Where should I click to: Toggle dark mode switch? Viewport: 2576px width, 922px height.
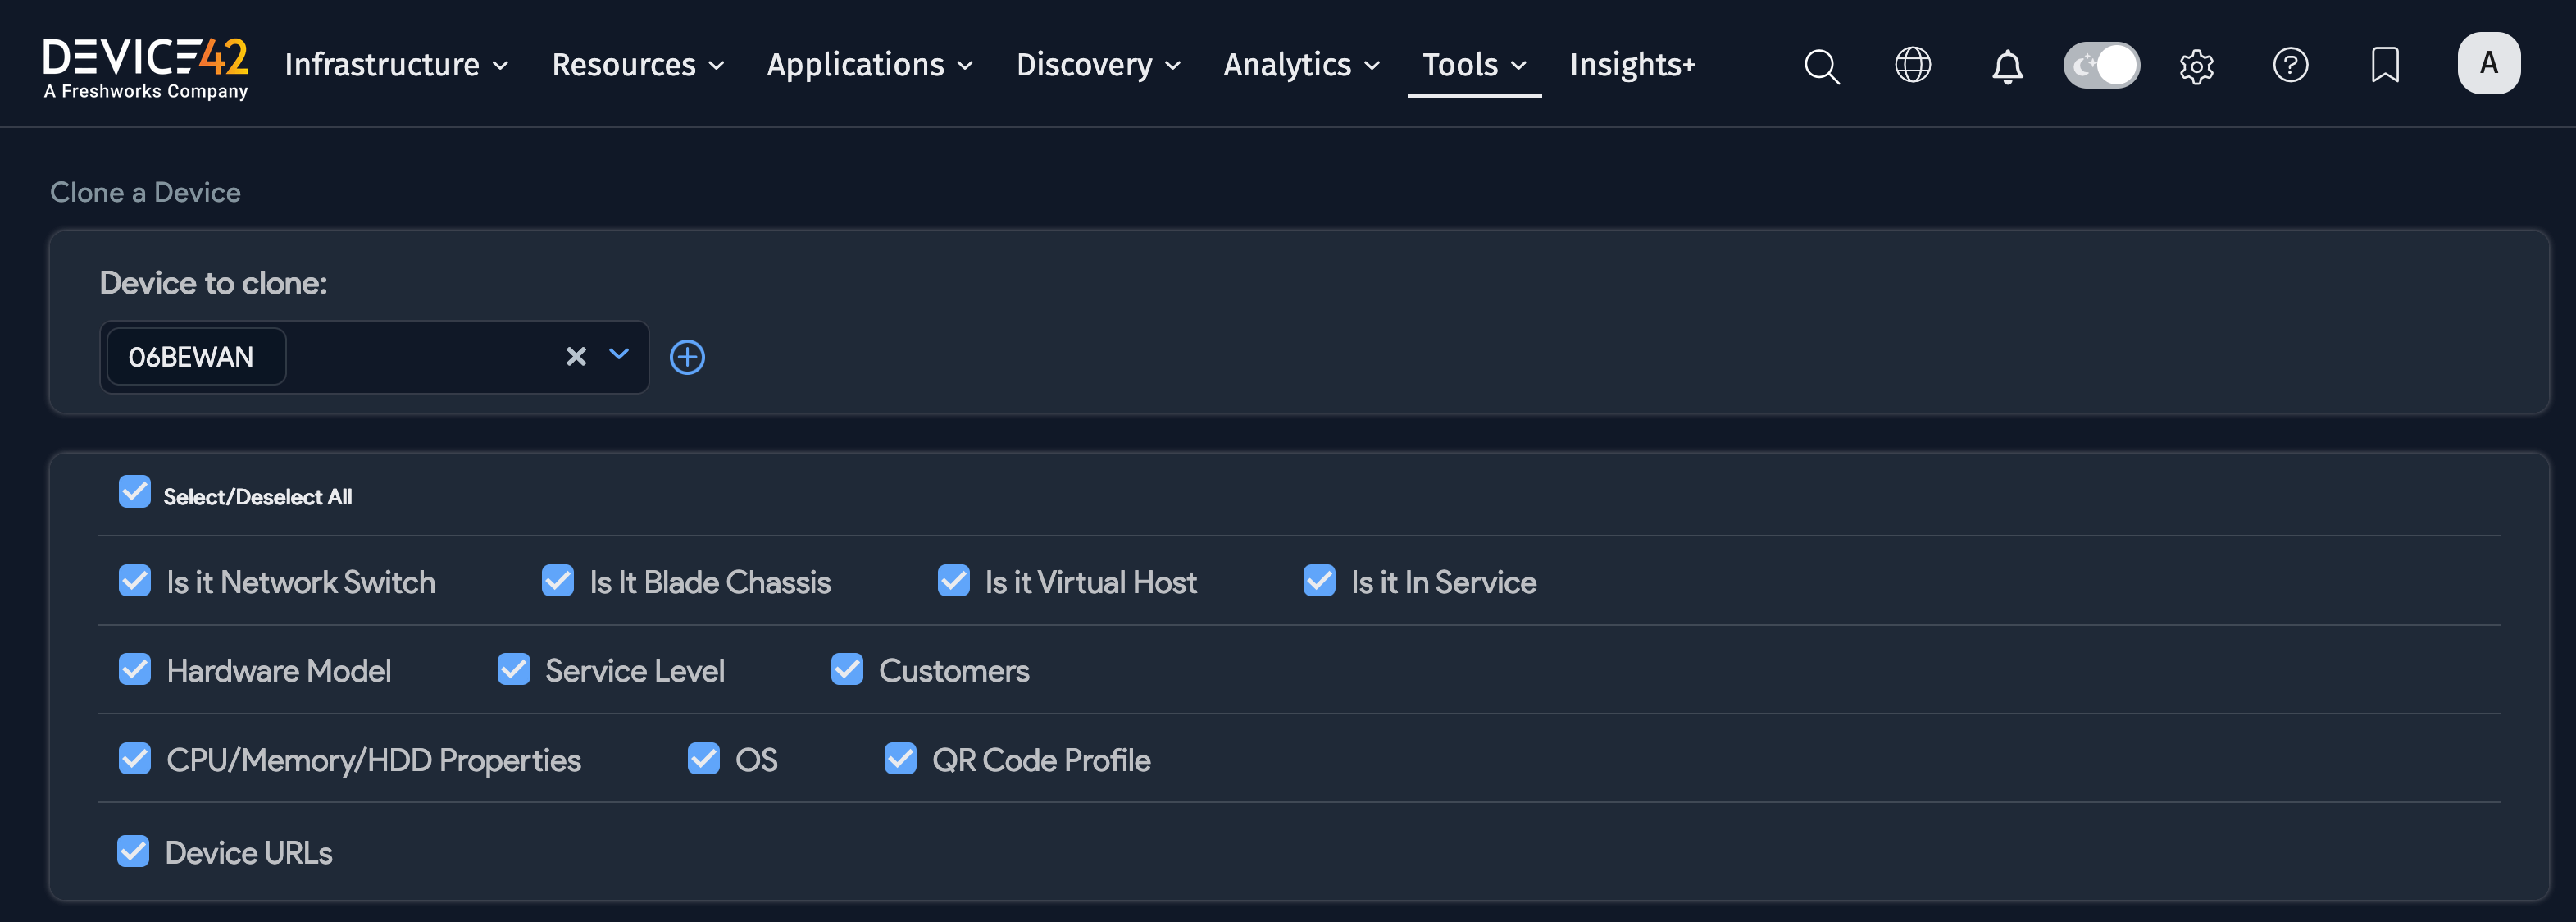pyautogui.click(x=2101, y=64)
